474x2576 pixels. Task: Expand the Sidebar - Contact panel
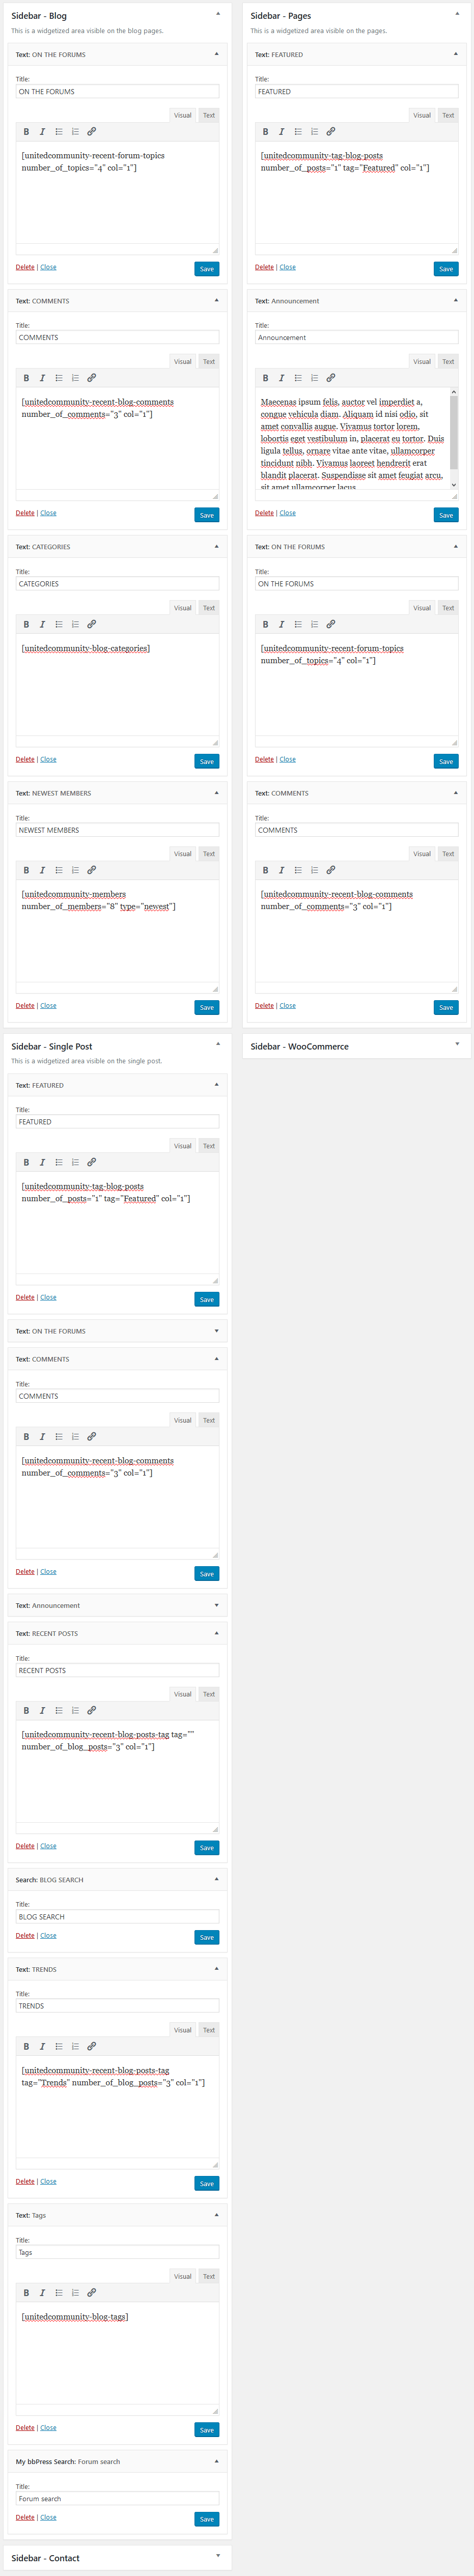tap(218, 2556)
